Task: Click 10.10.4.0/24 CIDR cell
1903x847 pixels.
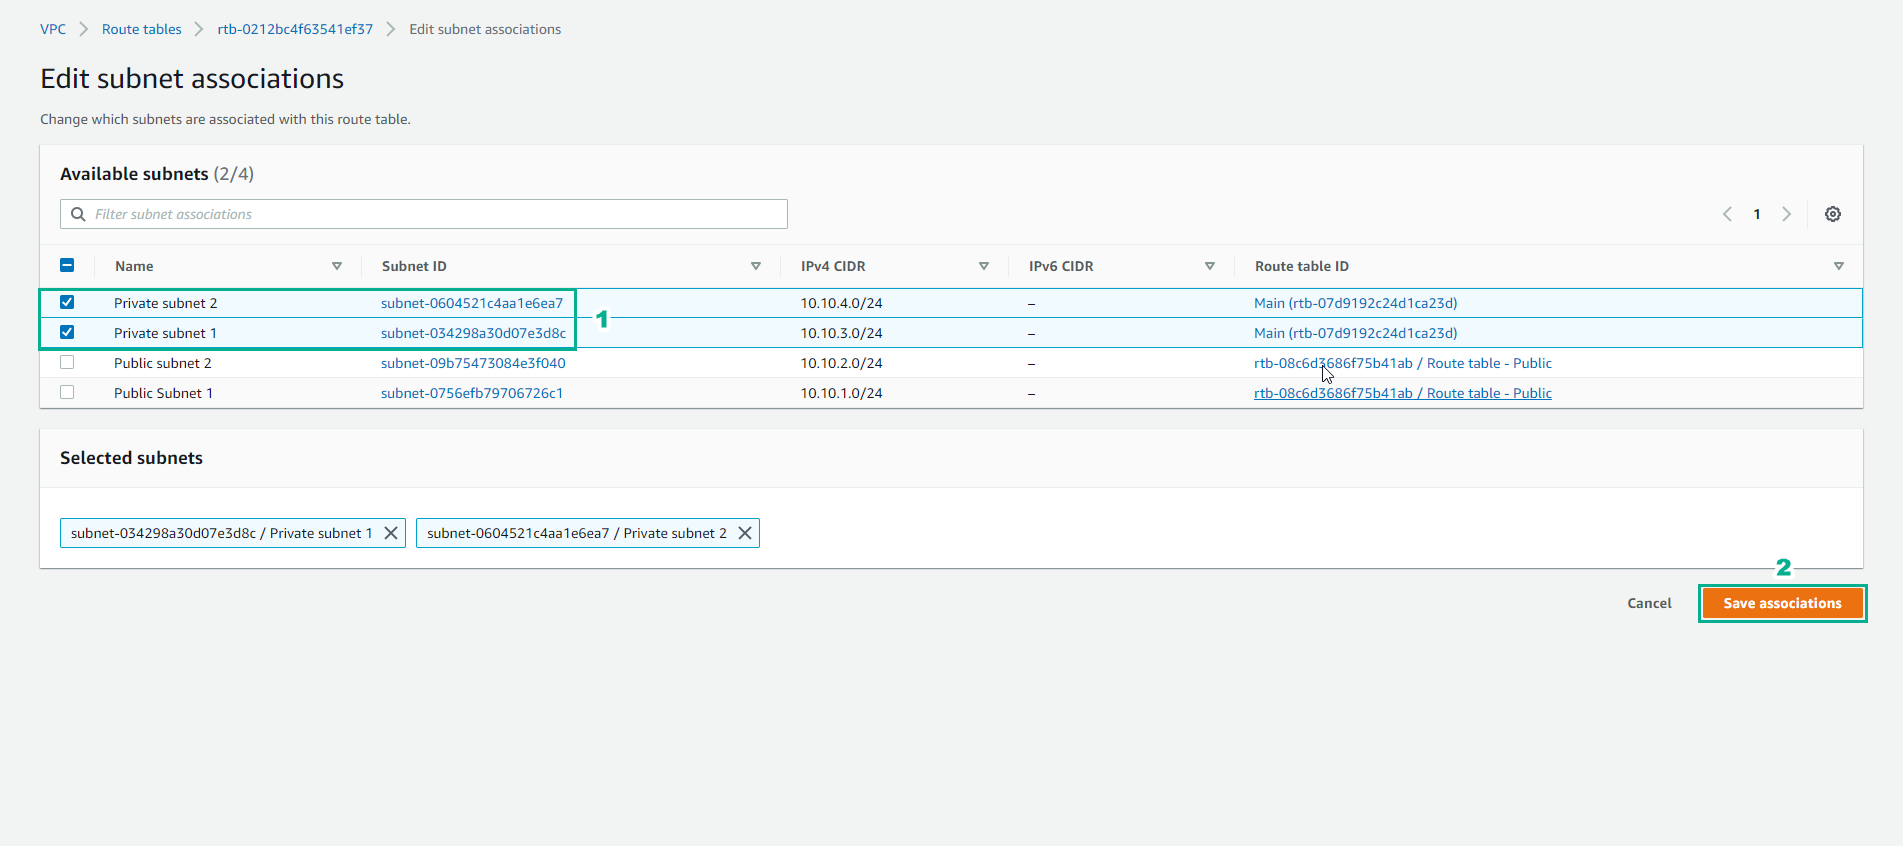Action: (x=842, y=303)
